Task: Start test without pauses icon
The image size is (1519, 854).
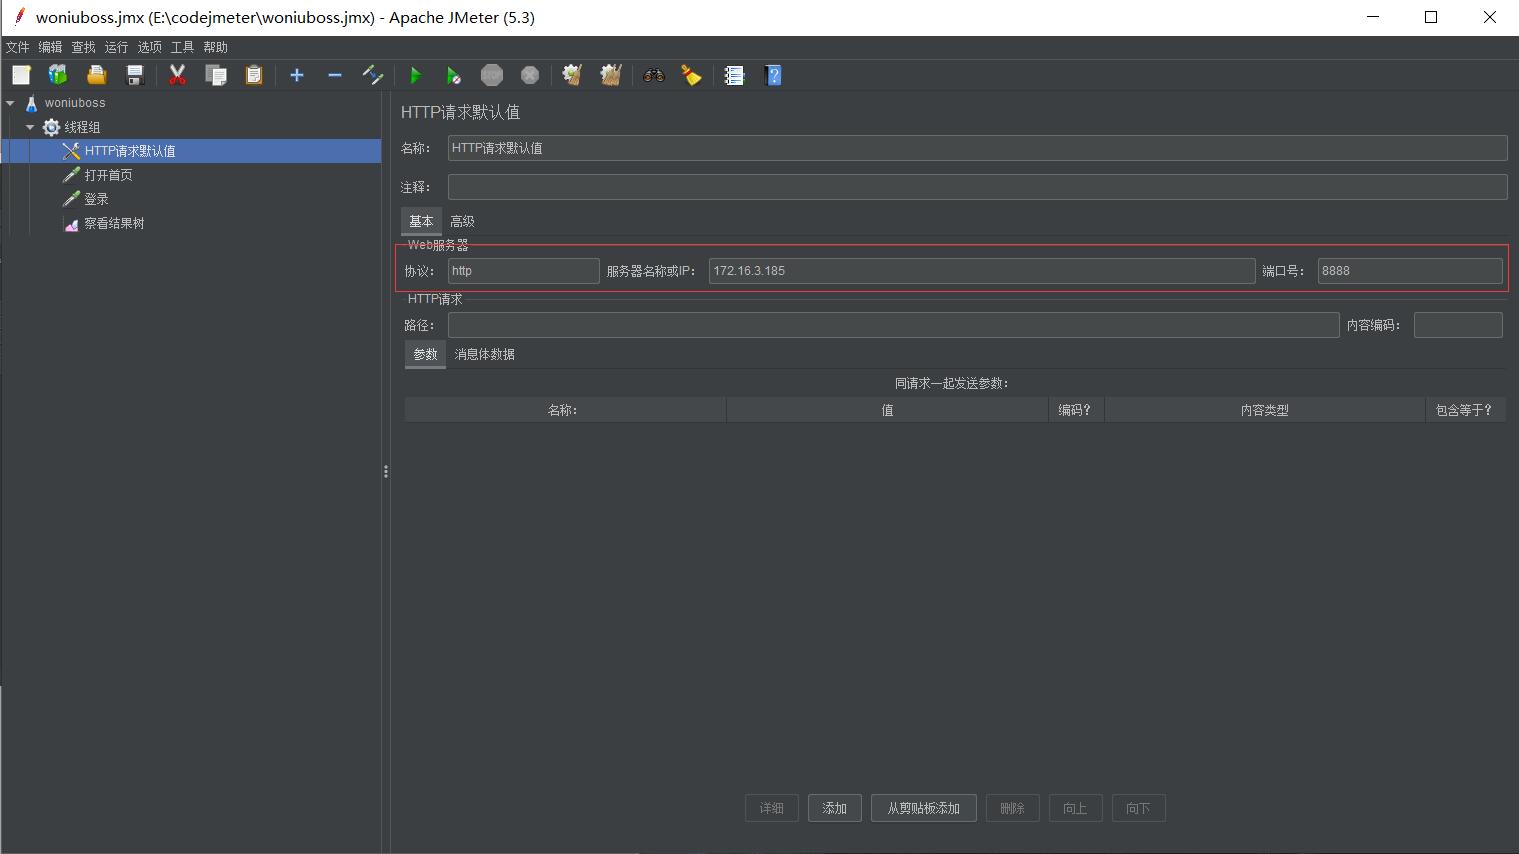Action: point(454,75)
